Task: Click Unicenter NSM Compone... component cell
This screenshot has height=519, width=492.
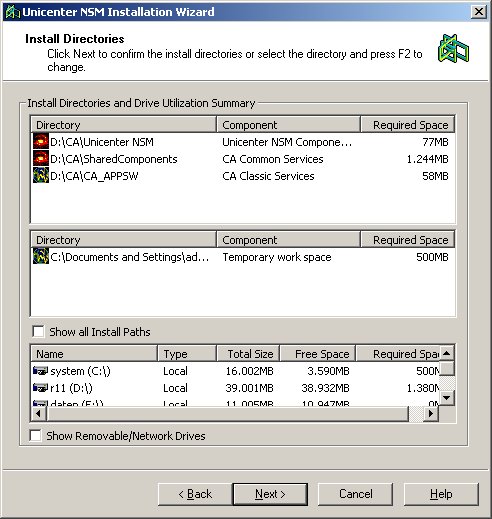Action: 287,142
